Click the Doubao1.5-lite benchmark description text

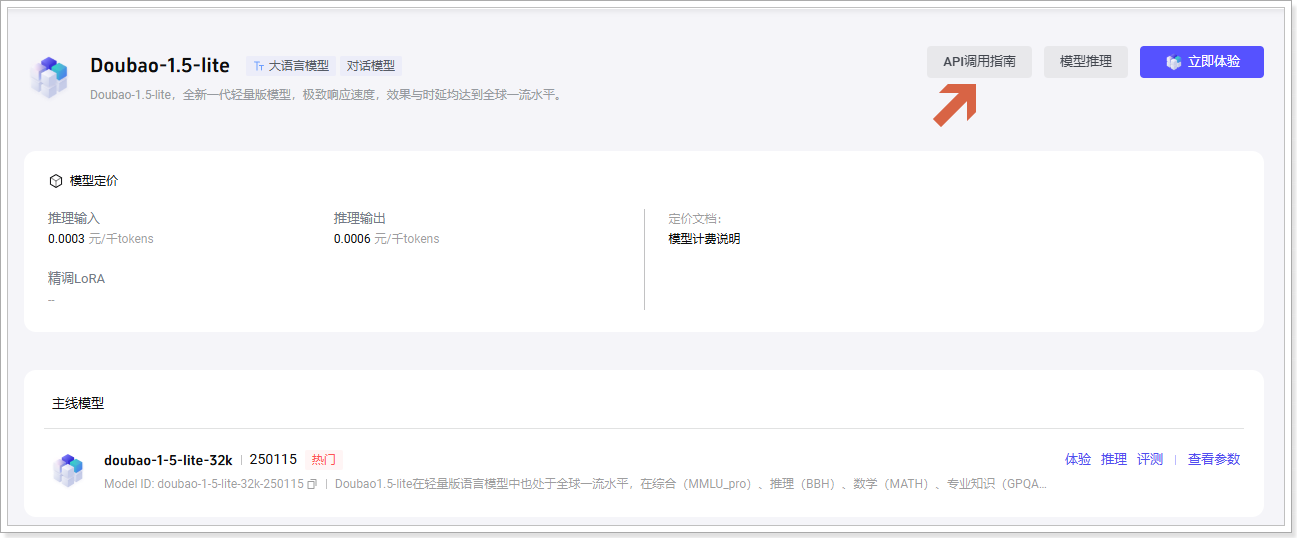tap(691, 484)
